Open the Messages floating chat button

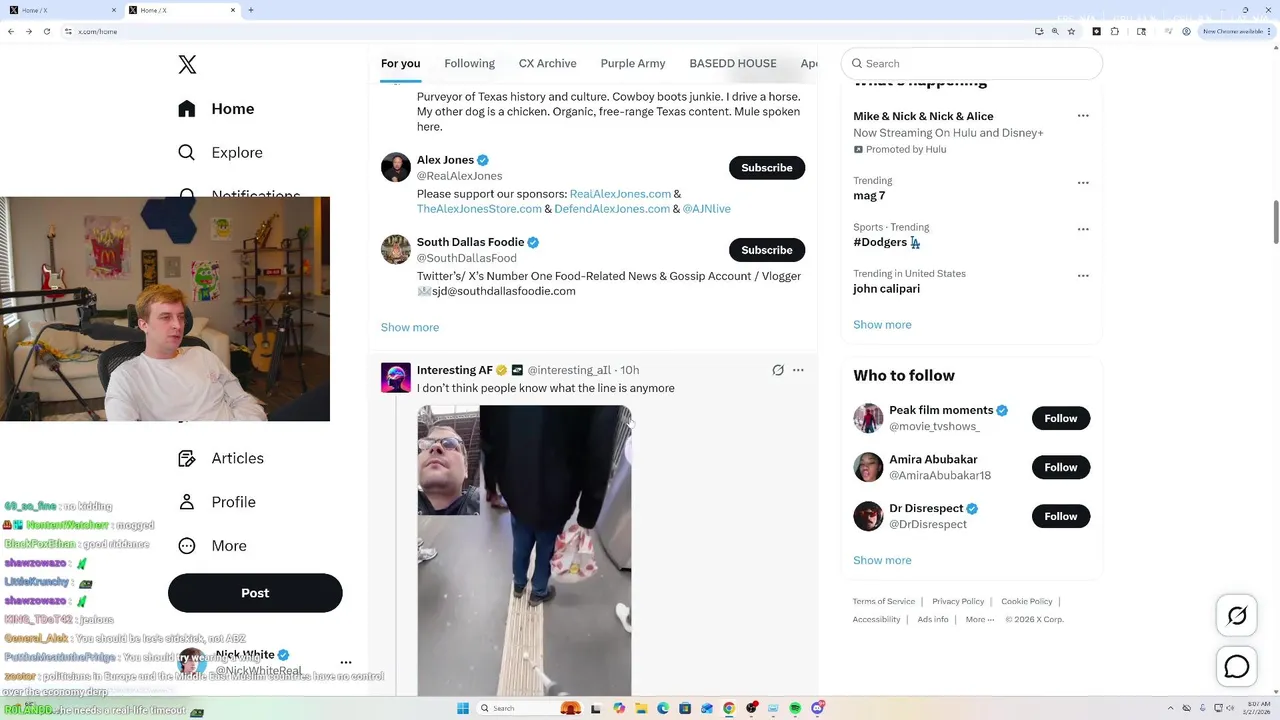point(1237,666)
